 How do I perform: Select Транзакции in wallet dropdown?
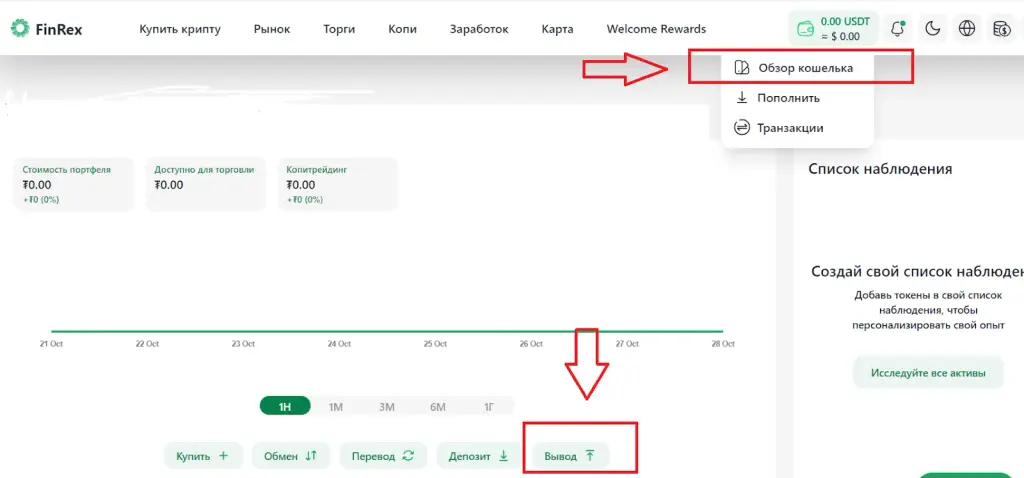(x=797, y=128)
